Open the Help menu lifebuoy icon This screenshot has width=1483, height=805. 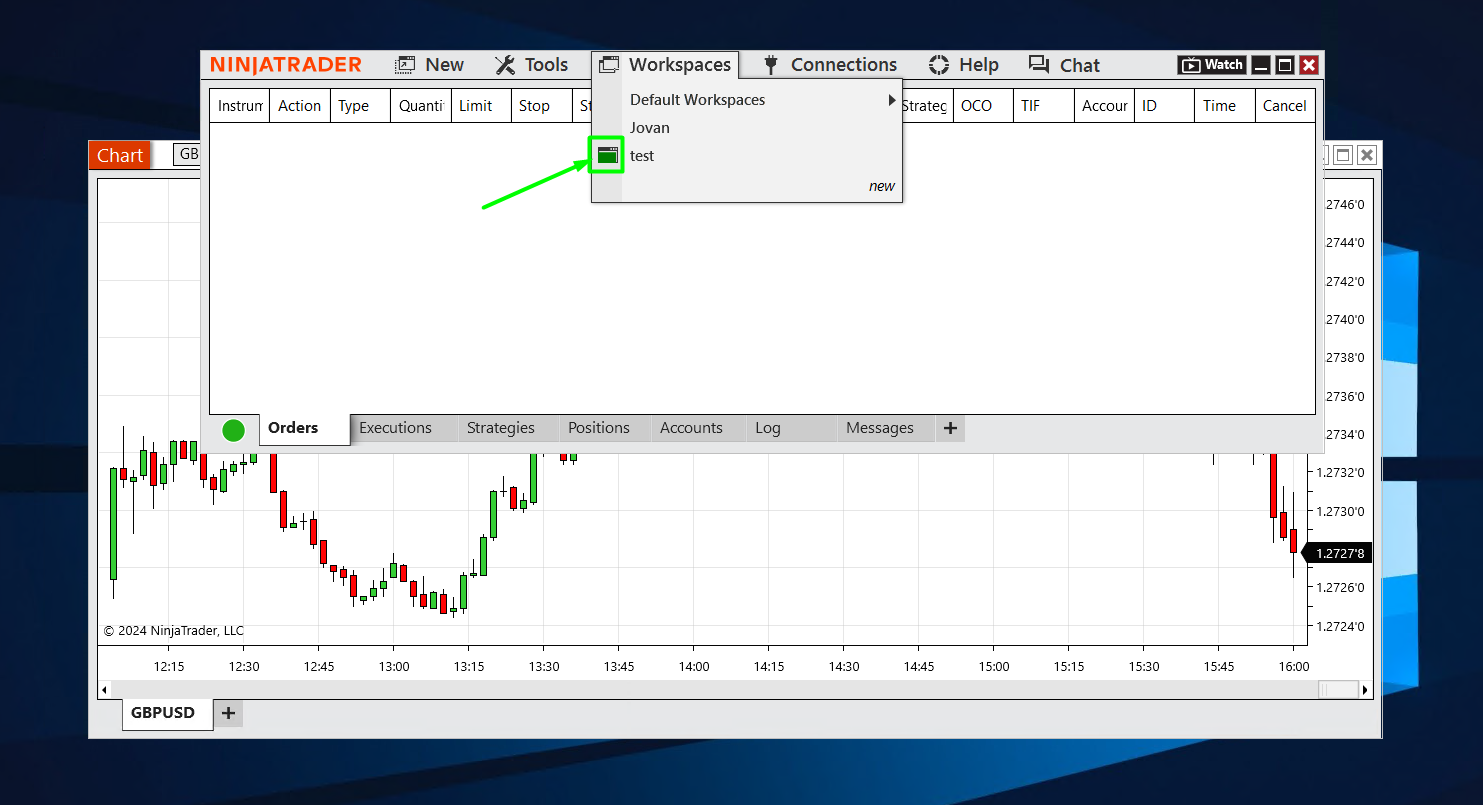click(x=938, y=65)
